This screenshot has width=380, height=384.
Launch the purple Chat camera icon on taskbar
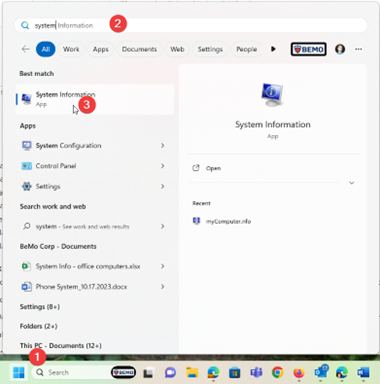click(170, 372)
